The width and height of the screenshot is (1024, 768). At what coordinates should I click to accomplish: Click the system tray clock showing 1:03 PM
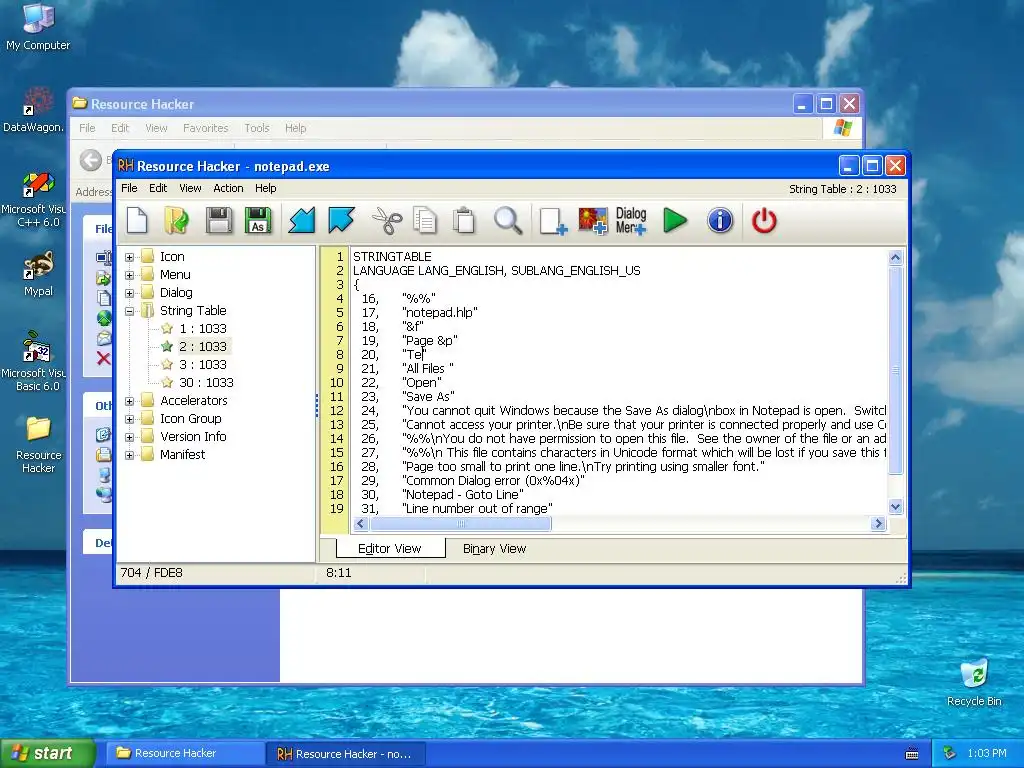point(987,753)
